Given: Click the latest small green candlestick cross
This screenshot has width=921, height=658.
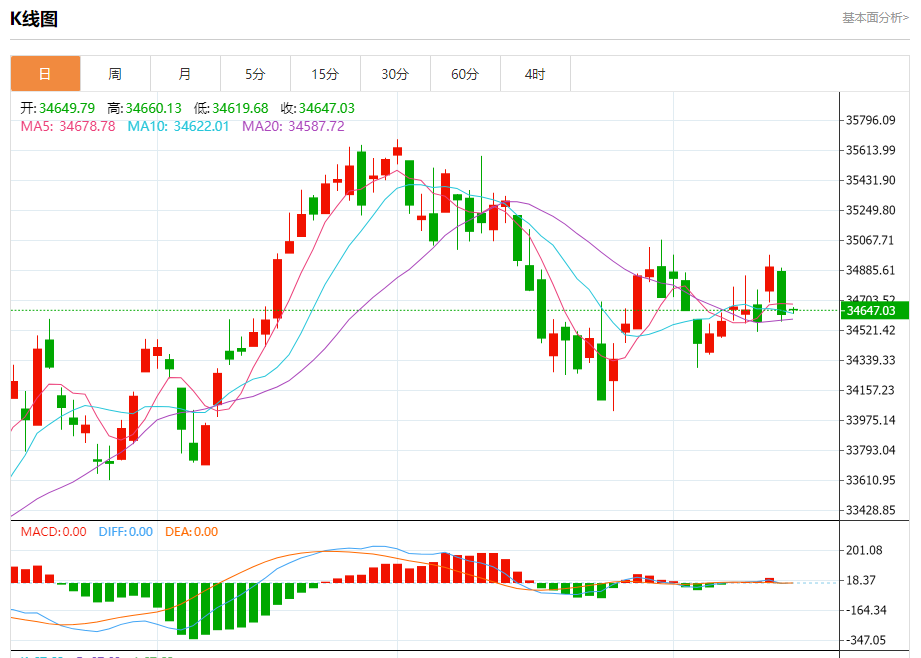Looking at the screenshot, I should [x=794, y=310].
